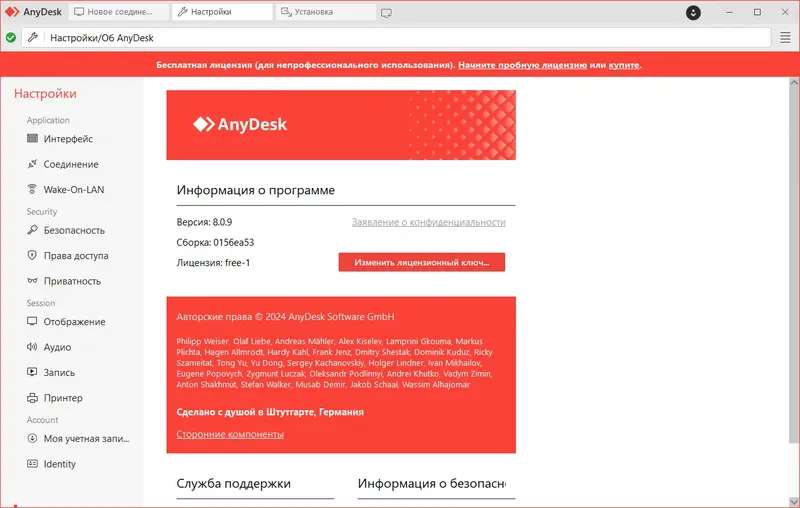Open the Интерфейс settings icon
Image resolution: width=800 pixels, height=508 pixels.
(x=32, y=139)
